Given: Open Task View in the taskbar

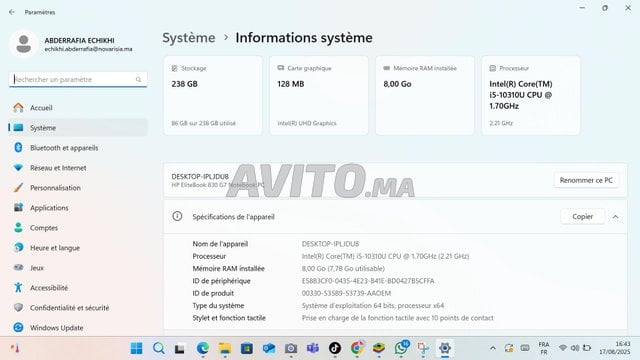Looking at the screenshot, I should [x=180, y=349].
